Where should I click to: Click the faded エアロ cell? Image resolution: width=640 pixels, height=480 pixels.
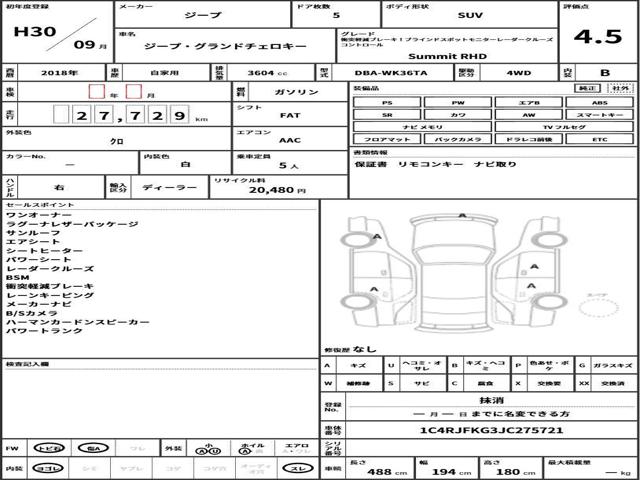(297, 448)
